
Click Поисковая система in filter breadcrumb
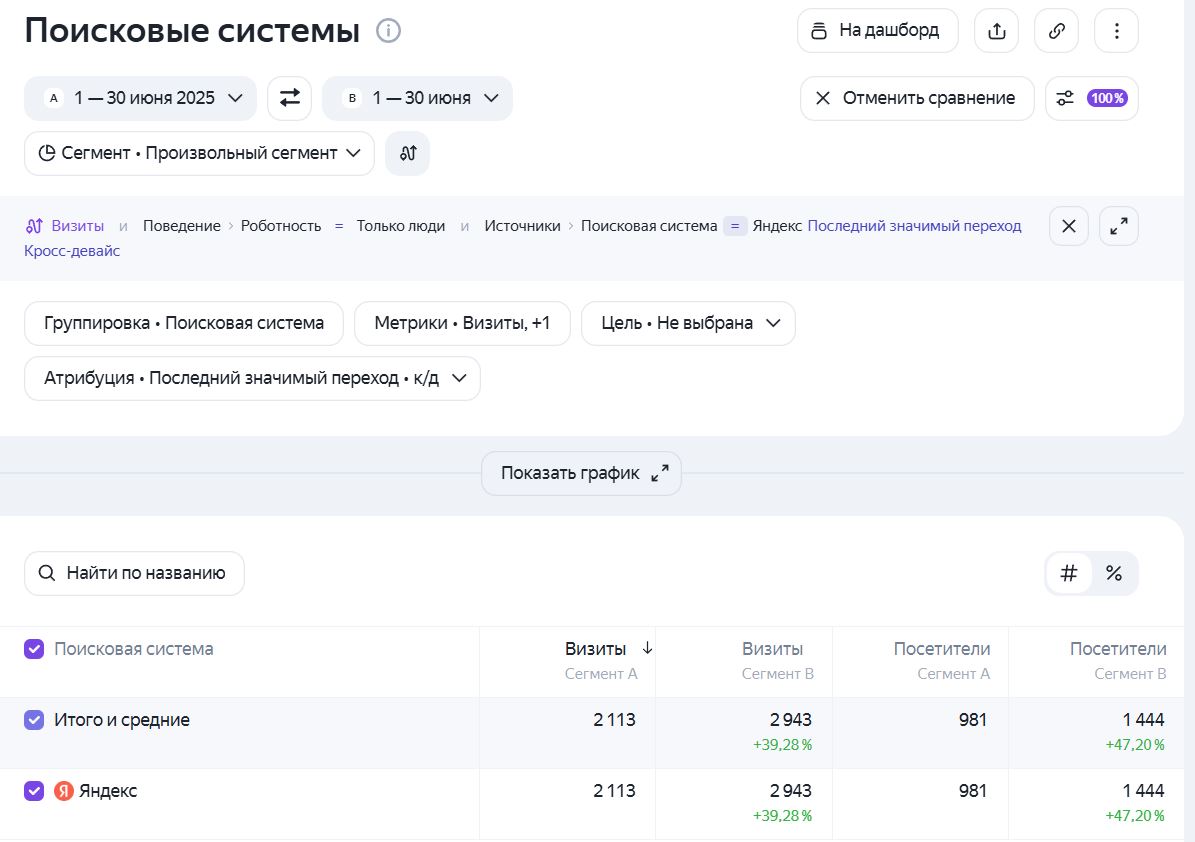pyautogui.click(x=649, y=226)
